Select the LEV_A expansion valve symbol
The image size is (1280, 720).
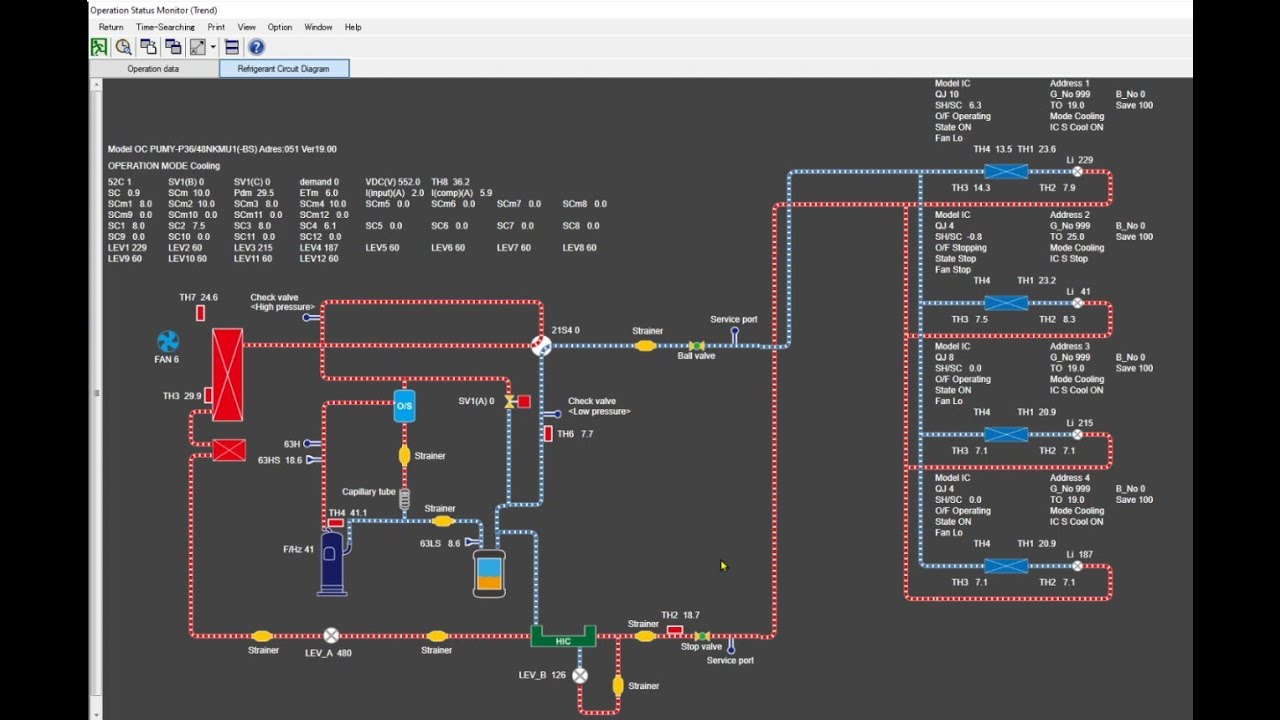(331, 635)
